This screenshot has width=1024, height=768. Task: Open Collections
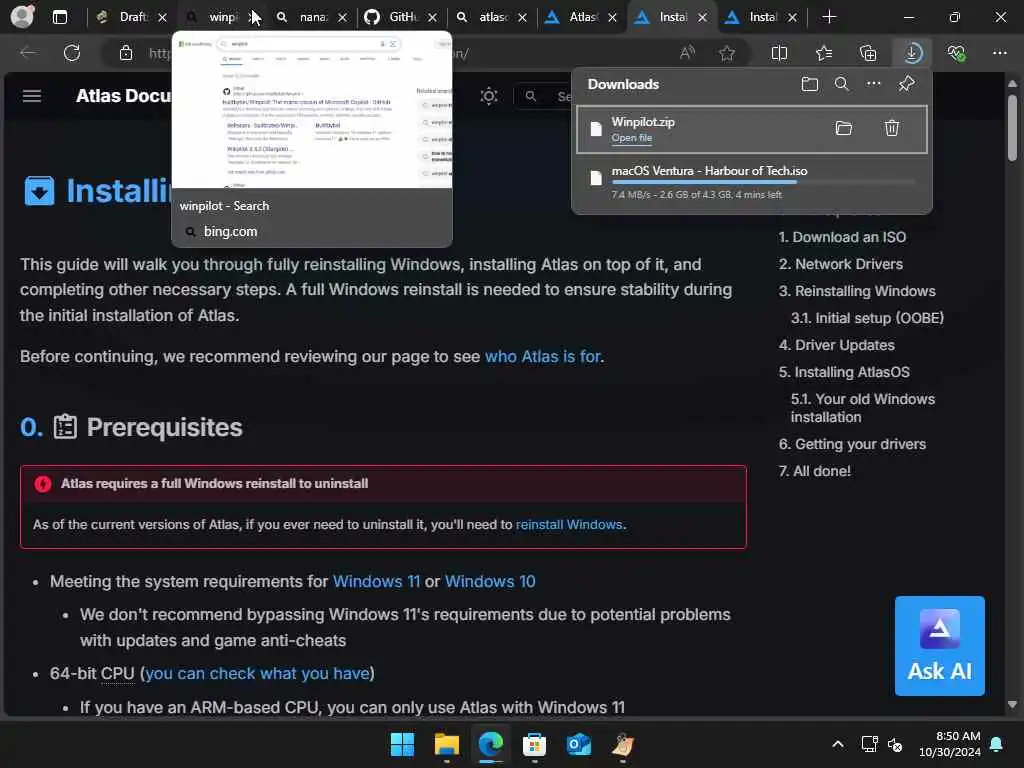tap(868, 53)
